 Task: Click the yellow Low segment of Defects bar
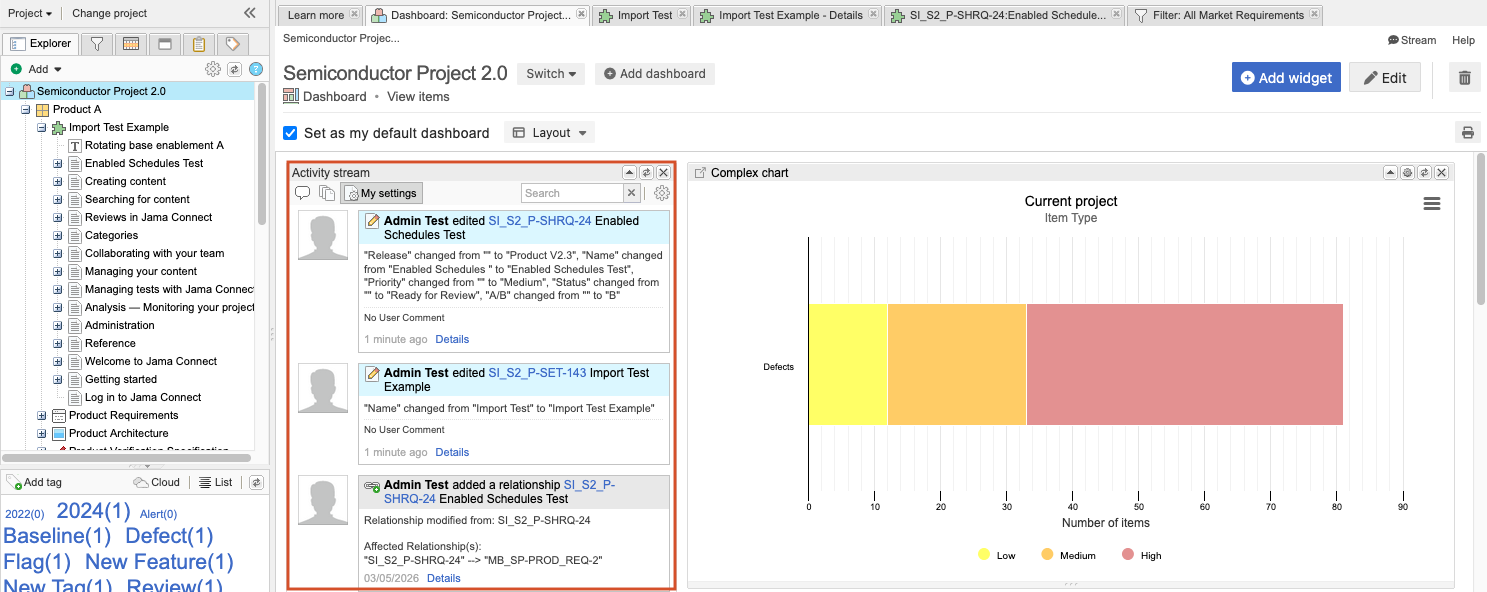(x=848, y=366)
